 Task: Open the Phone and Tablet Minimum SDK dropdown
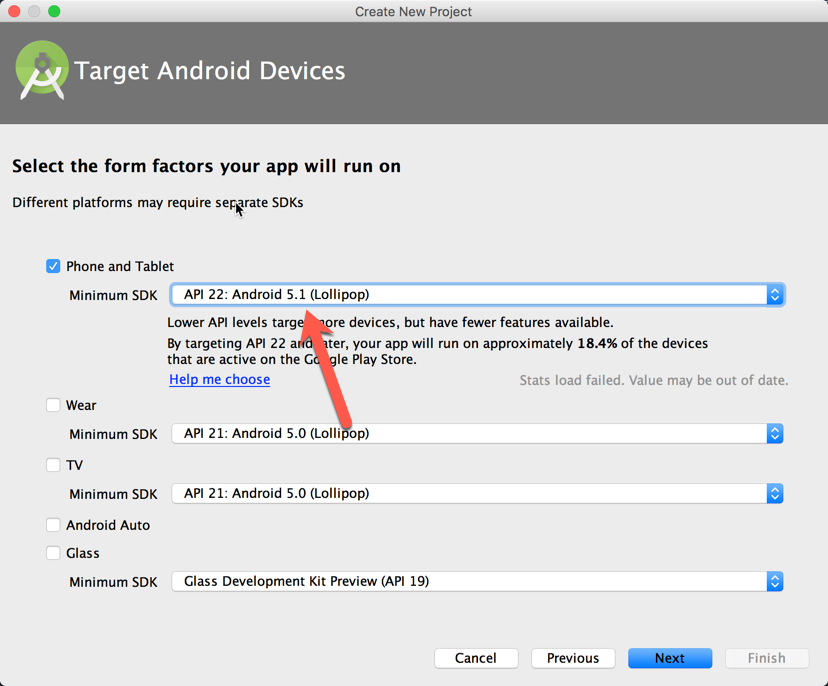pyautogui.click(x=477, y=295)
